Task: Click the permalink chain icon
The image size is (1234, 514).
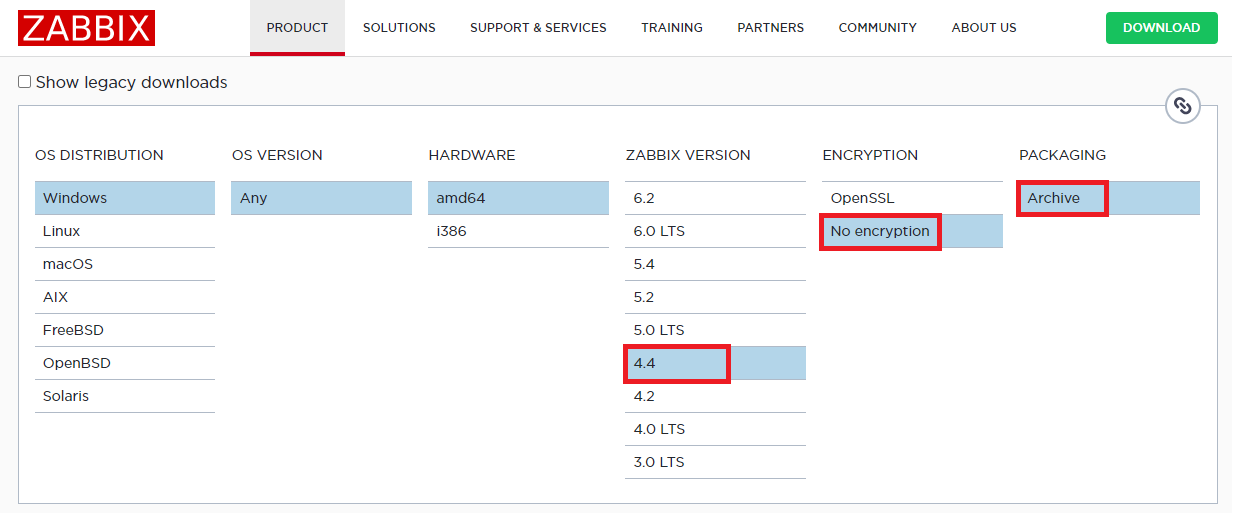Action: (1182, 106)
